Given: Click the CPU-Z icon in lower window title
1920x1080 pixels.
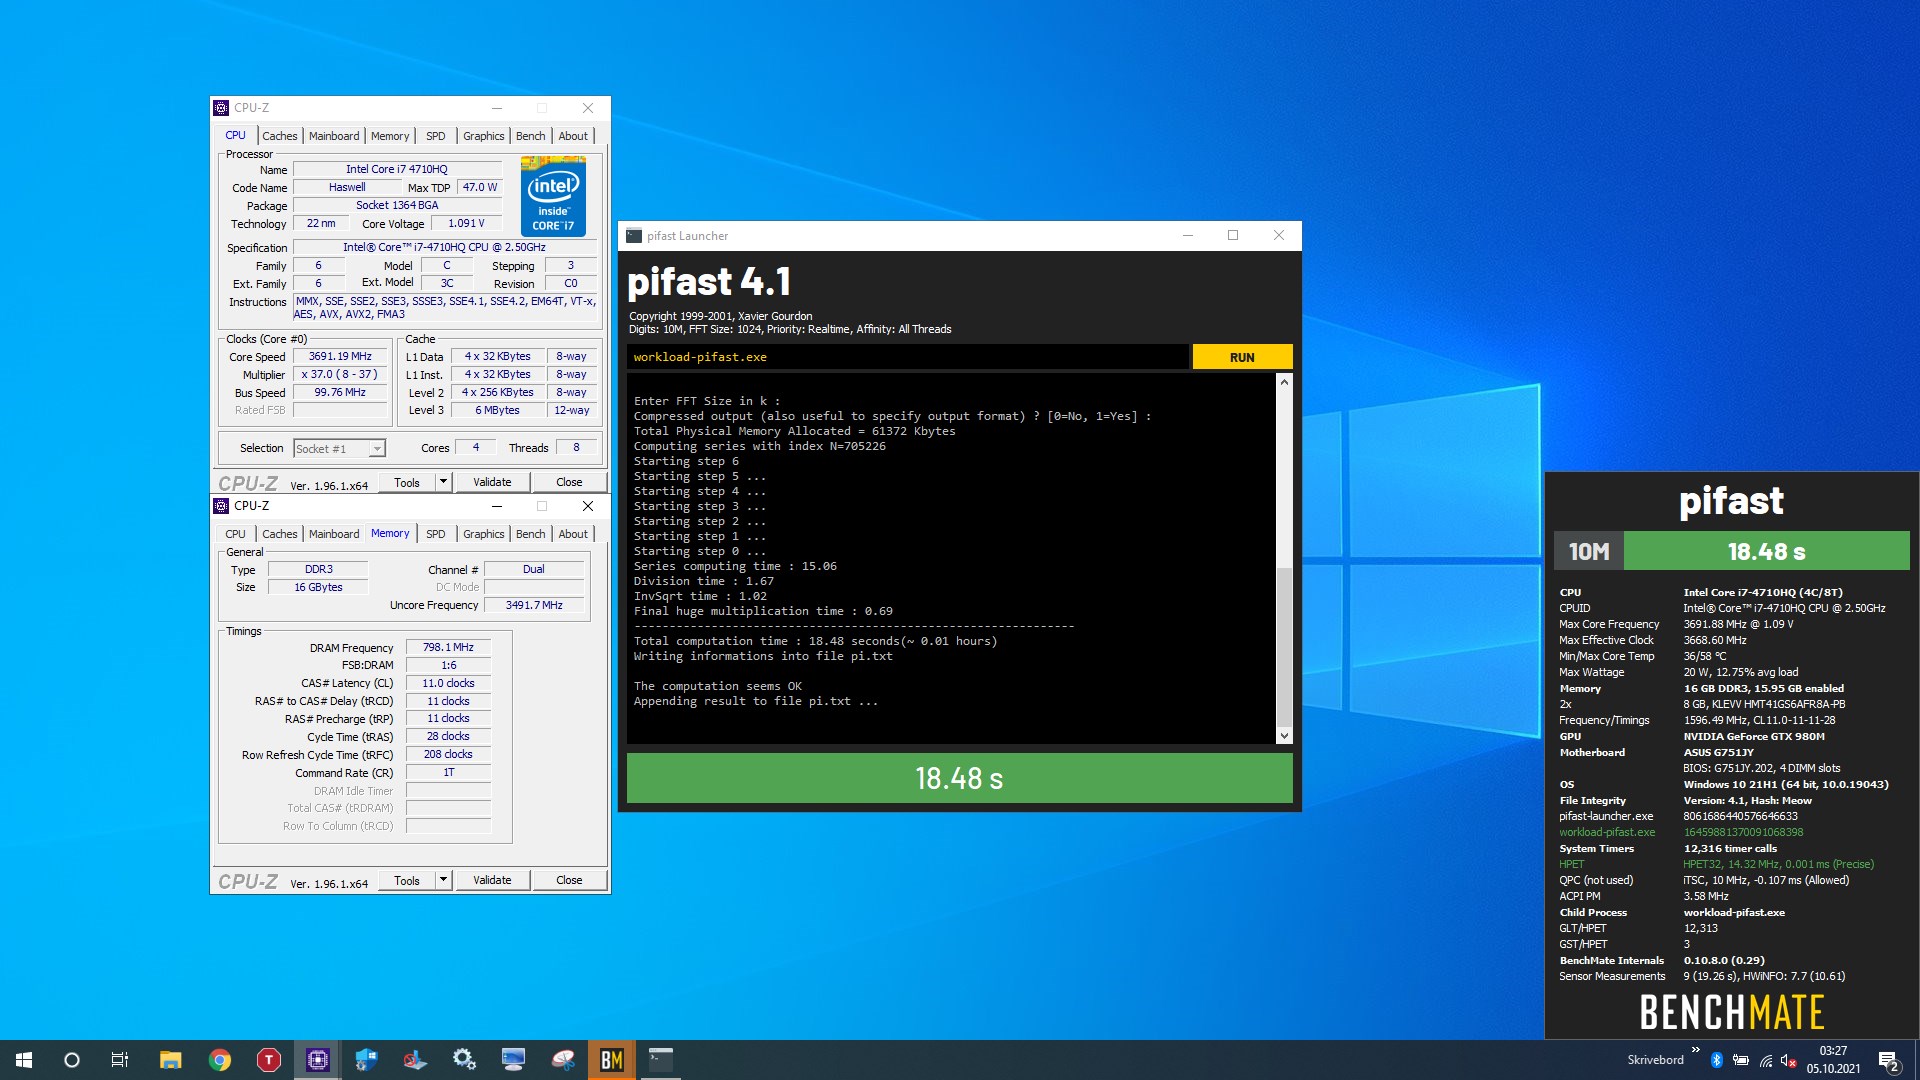Looking at the screenshot, I should click(x=221, y=506).
